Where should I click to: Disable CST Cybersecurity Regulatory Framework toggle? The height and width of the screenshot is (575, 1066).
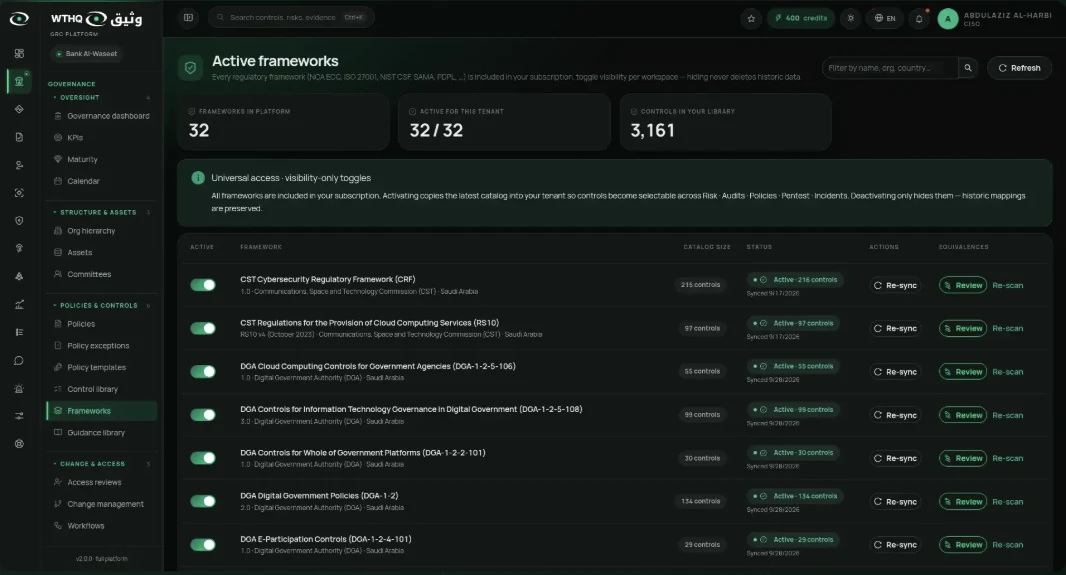point(203,285)
